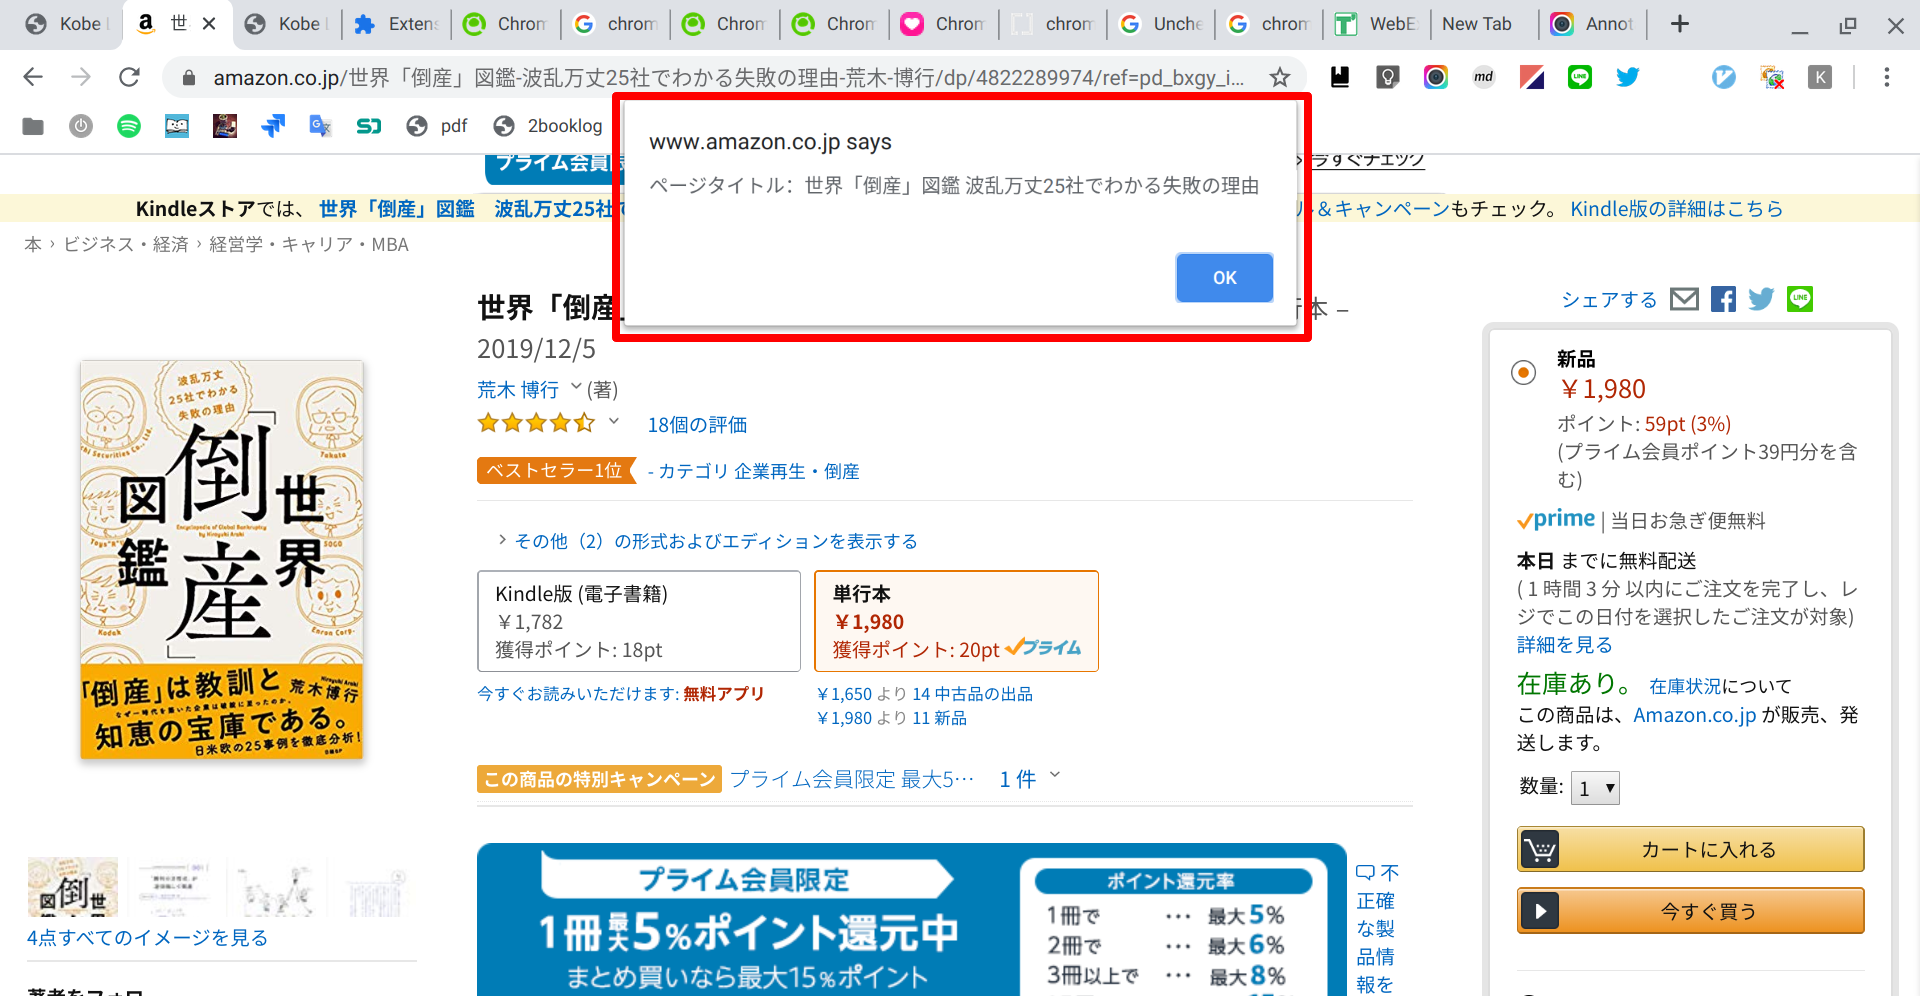The height and width of the screenshot is (996, 1920).
Task: Open カテゴリ 企業再生・倒産 link
Action: pyautogui.click(x=758, y=471)
